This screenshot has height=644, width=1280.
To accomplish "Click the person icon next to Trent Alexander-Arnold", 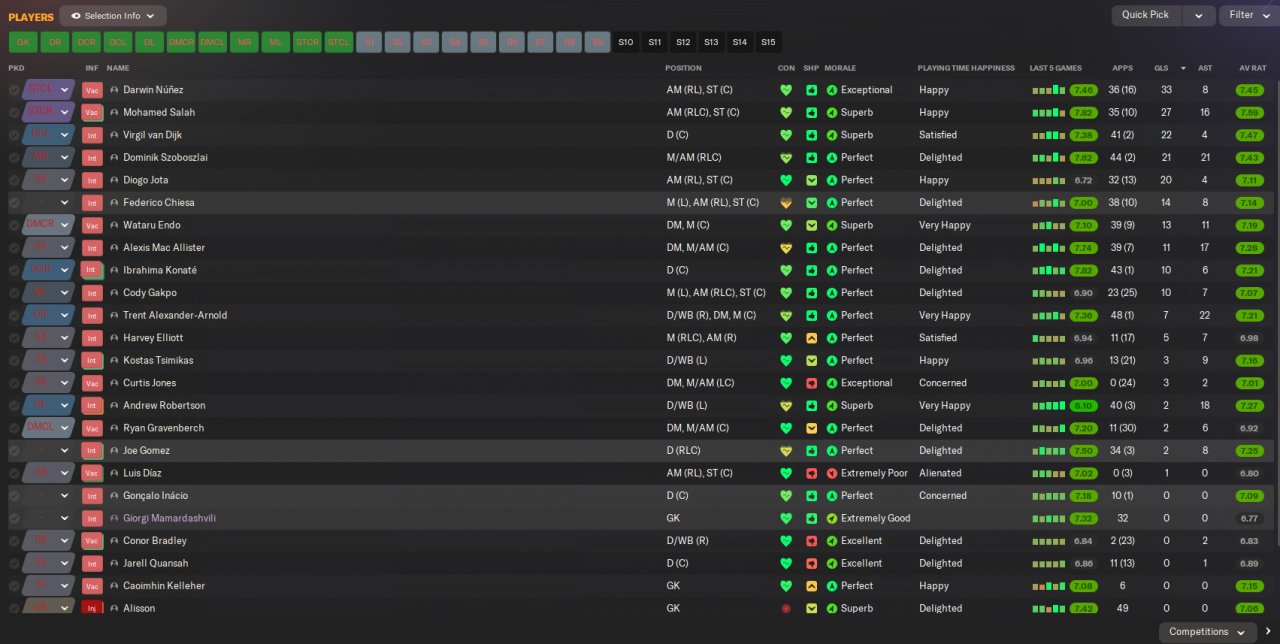I will point(114,315).
